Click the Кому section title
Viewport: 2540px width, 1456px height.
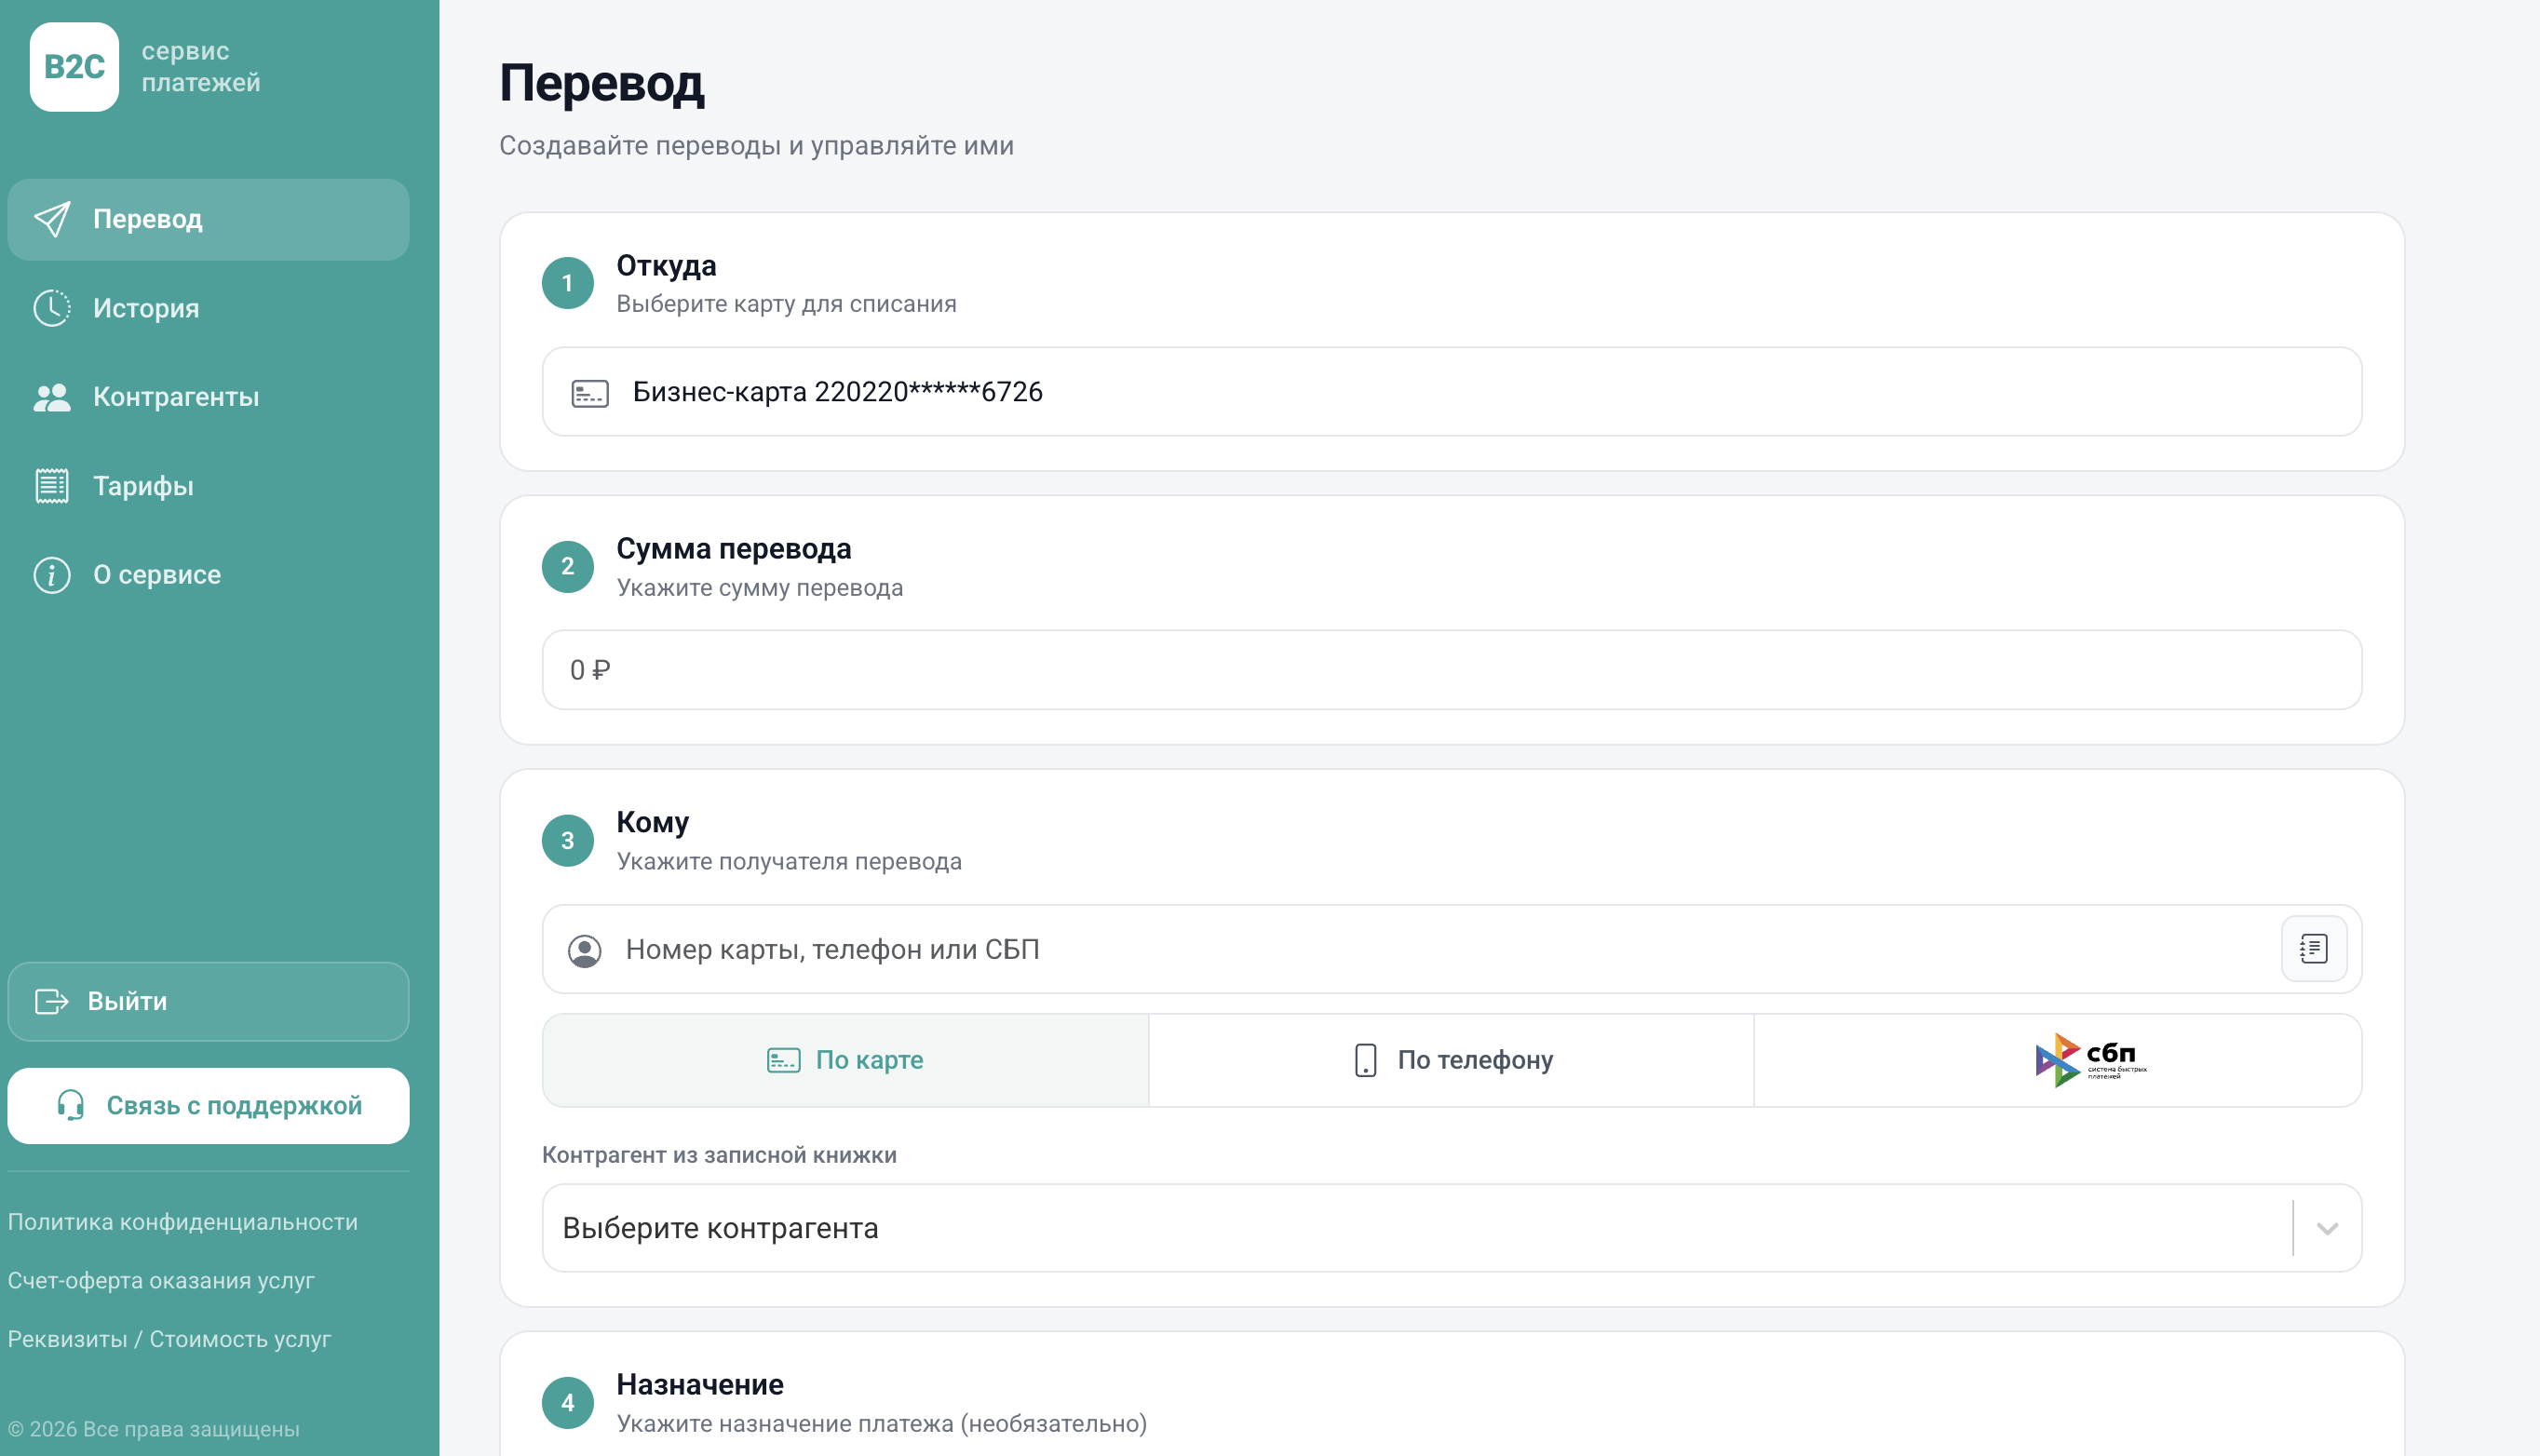pos(652,822)
